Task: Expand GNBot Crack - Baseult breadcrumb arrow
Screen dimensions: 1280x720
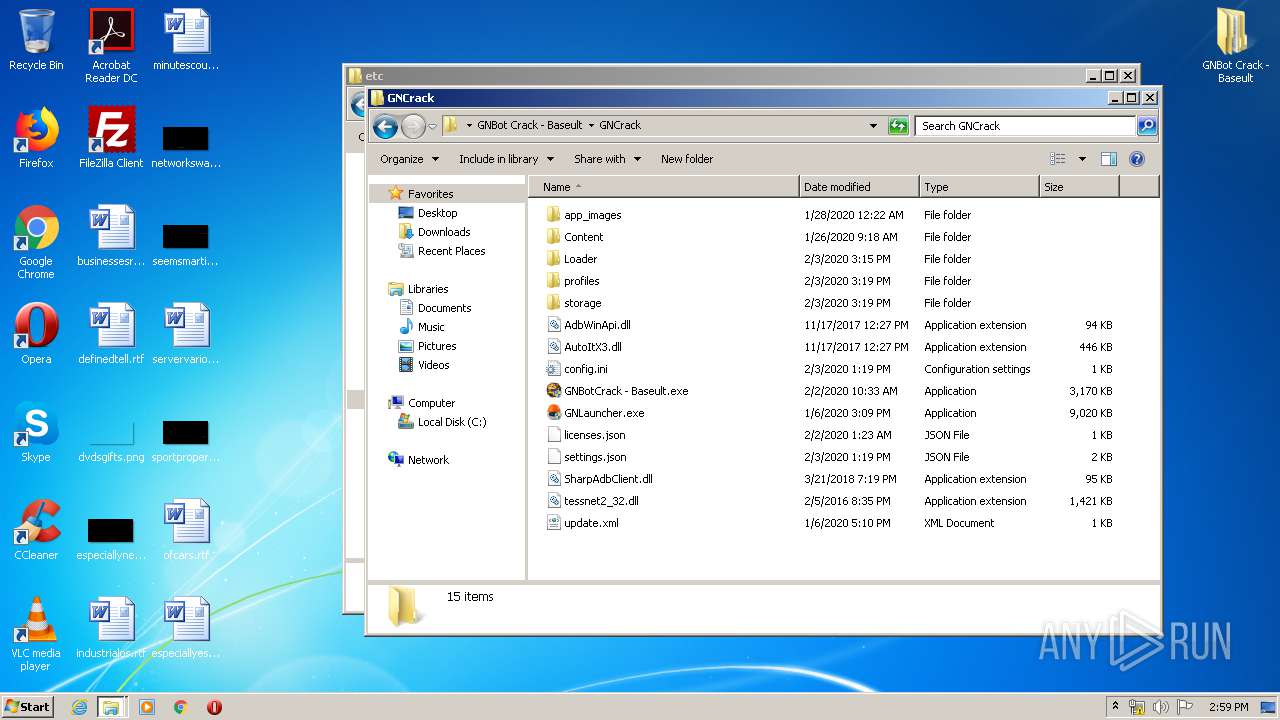Action: pyautogui.click(x=591, y=126)
